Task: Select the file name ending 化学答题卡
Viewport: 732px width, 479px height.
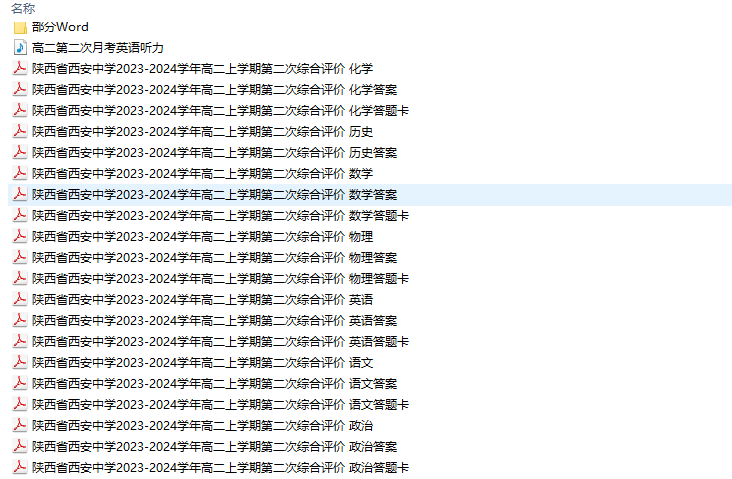Action: 220,111
